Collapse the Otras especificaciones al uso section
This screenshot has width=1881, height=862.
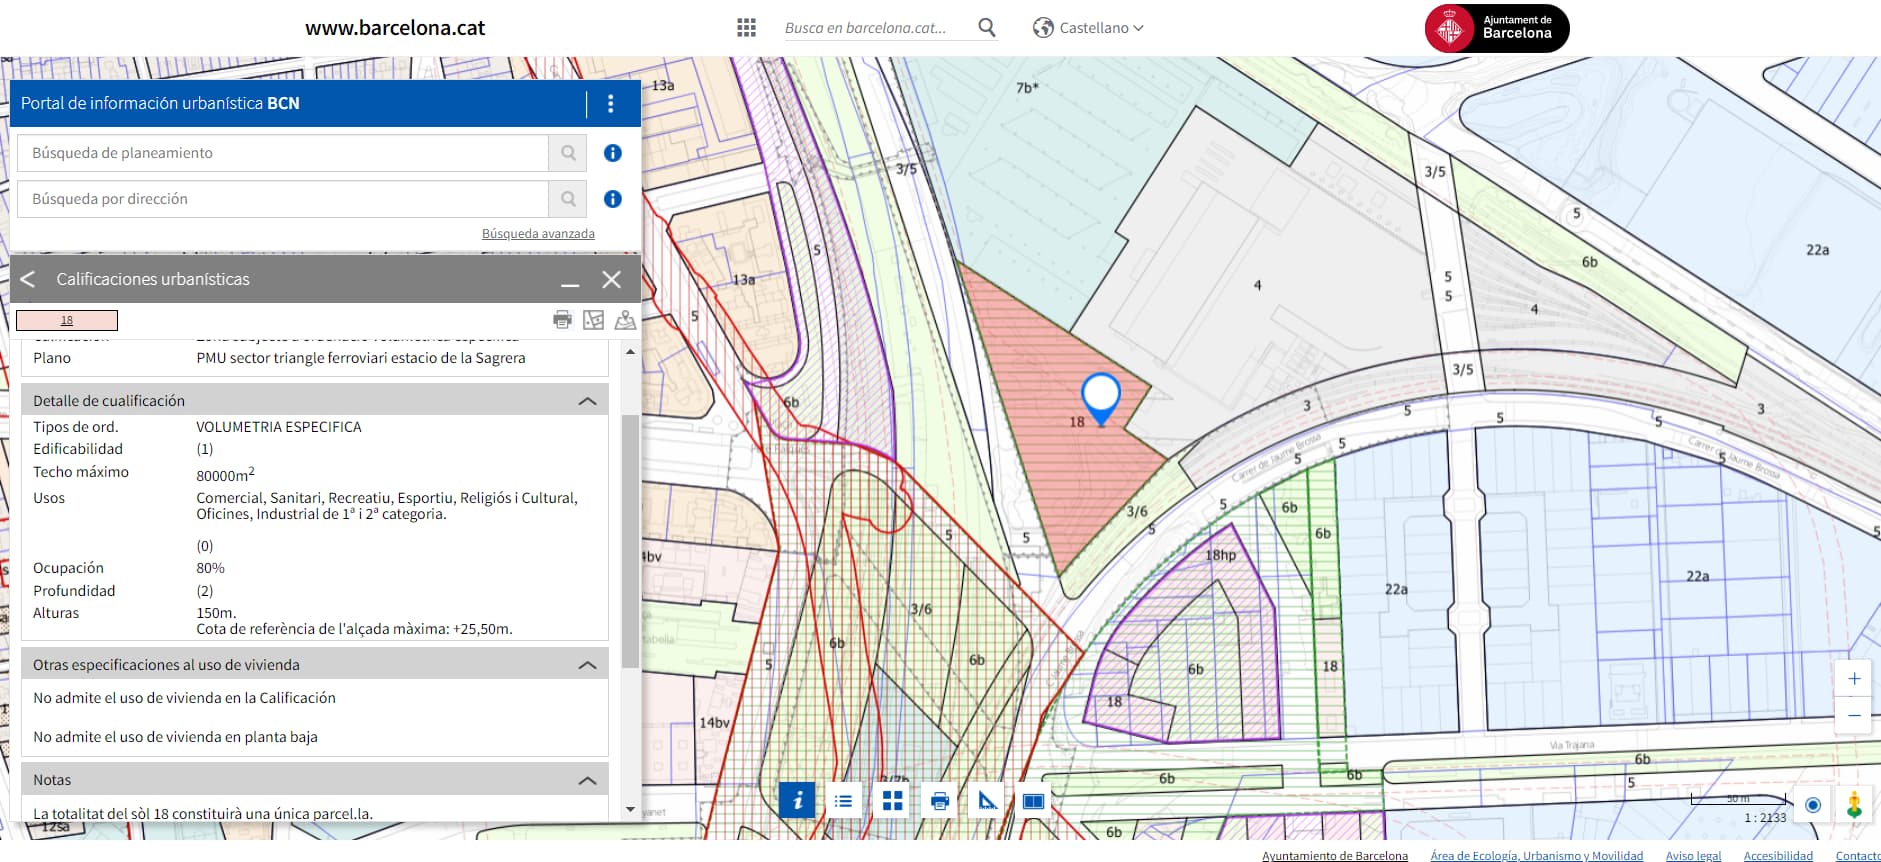(x=587, y=665)
